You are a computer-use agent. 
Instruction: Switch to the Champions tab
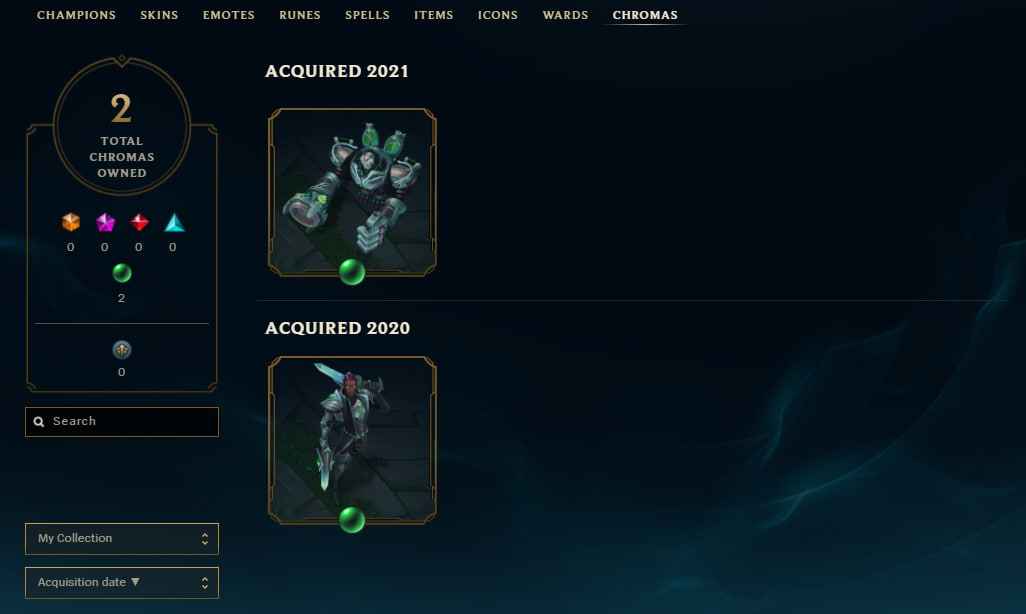pyautogui.click(x=77, y=15)
